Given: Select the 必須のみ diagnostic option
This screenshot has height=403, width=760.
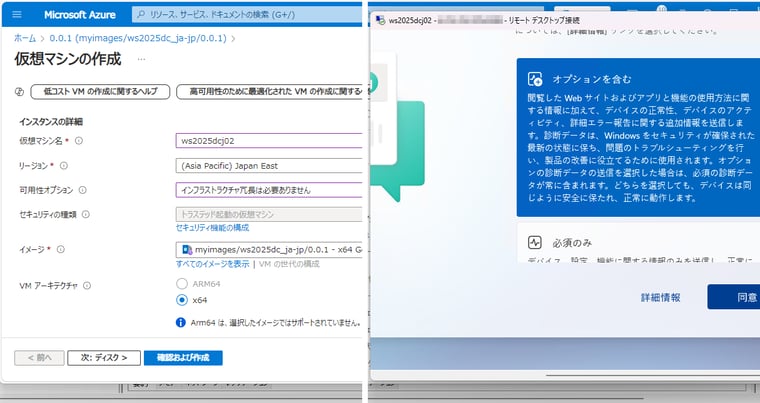Looking at the screenshot, I should 638,243.
